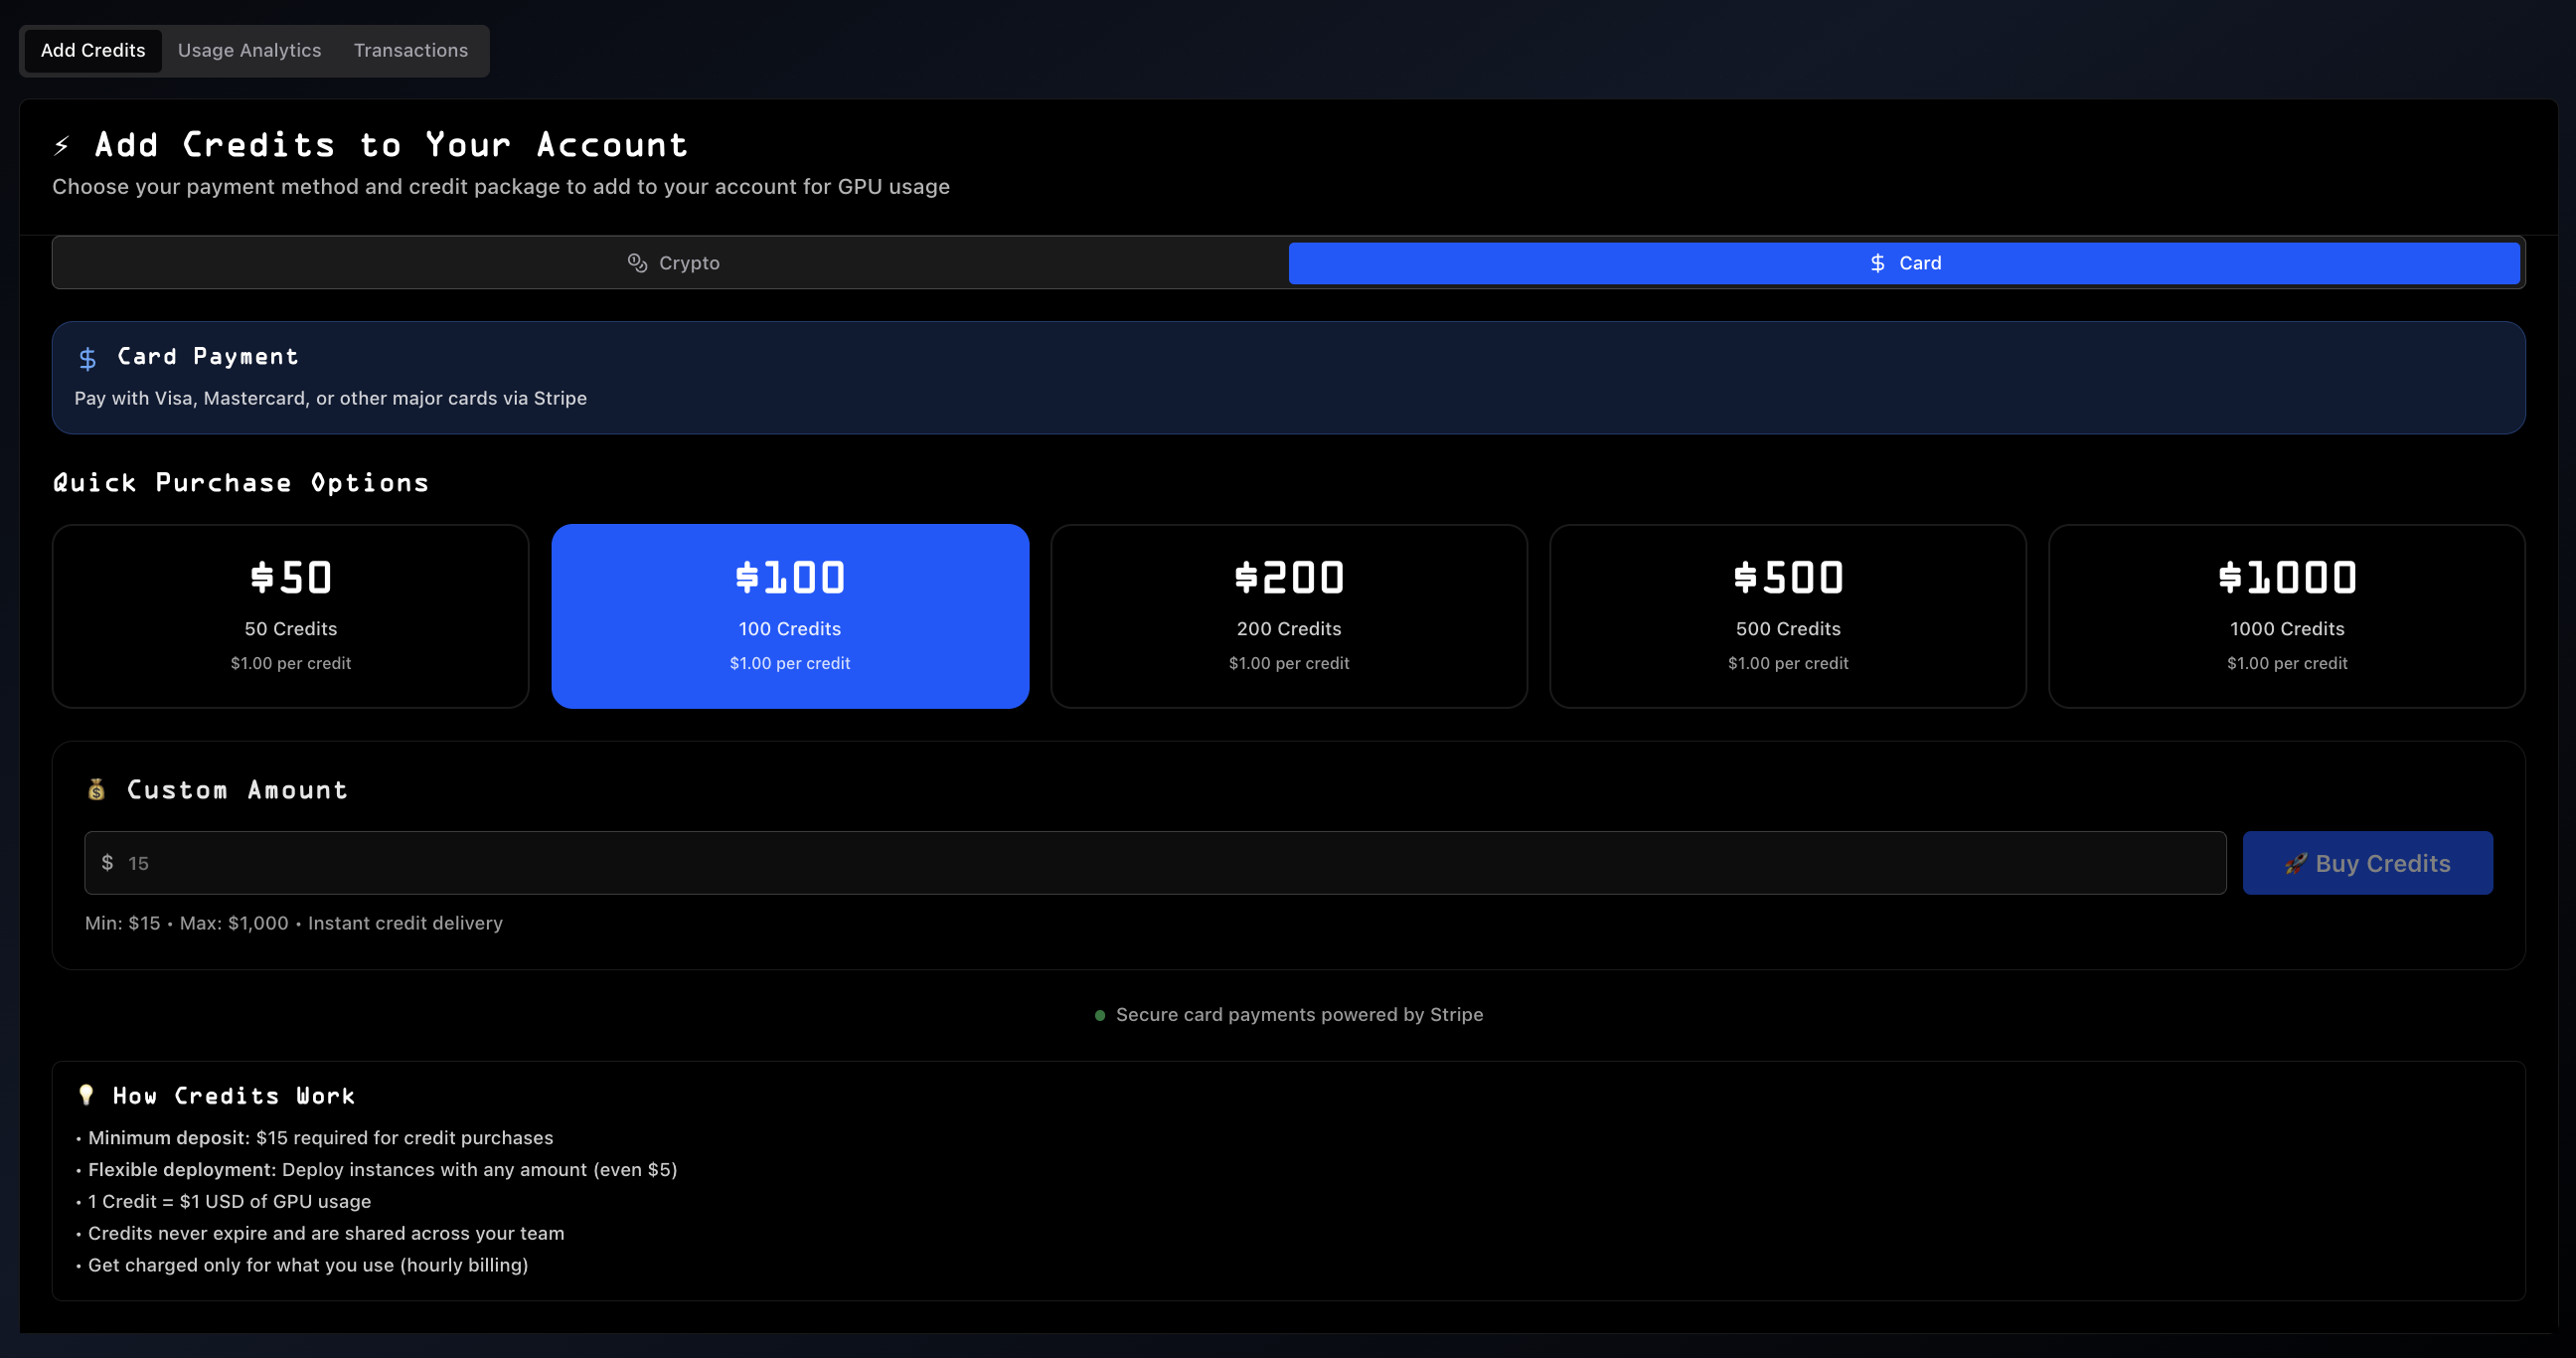The width and height of the screenshot is (2576, 1358).
Task: Click the dollar icon in the Card Payment panel
Action: pos(87,356)
